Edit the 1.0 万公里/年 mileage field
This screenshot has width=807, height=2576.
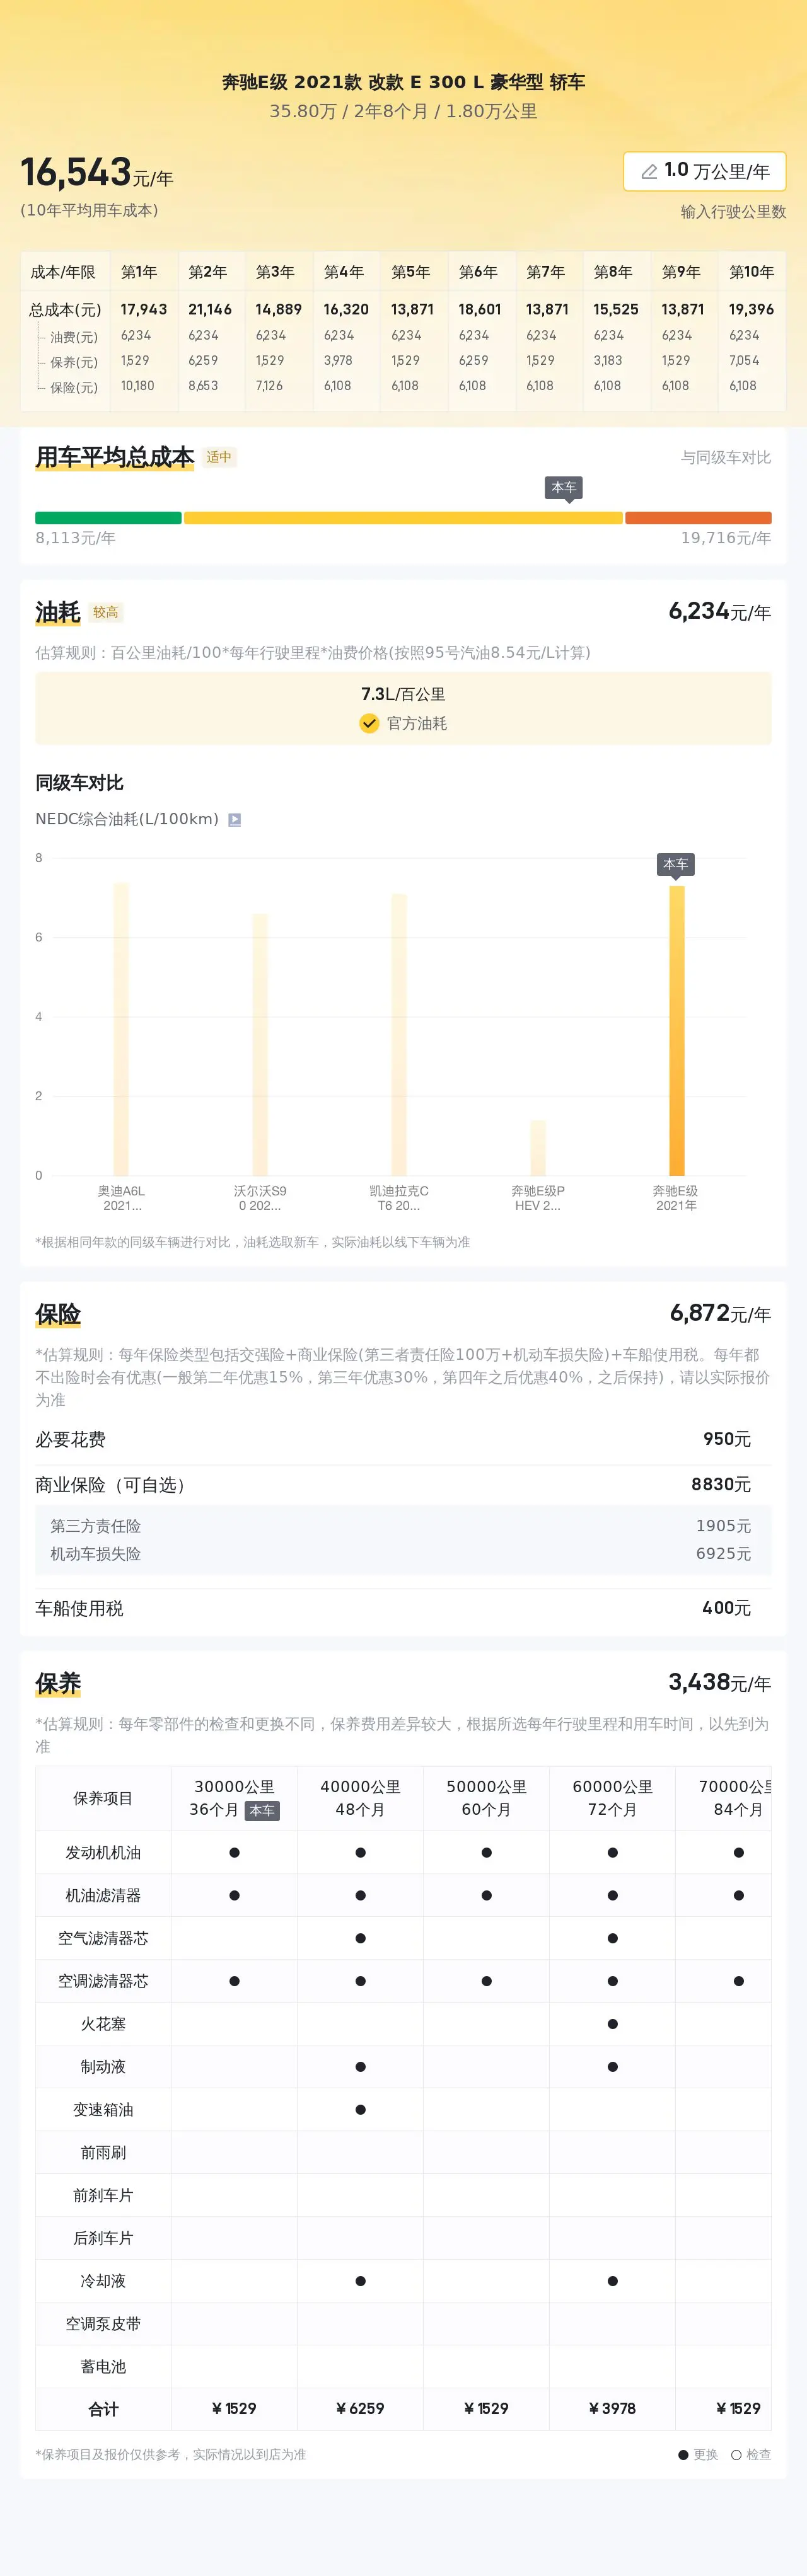click(x=705, y=171)
